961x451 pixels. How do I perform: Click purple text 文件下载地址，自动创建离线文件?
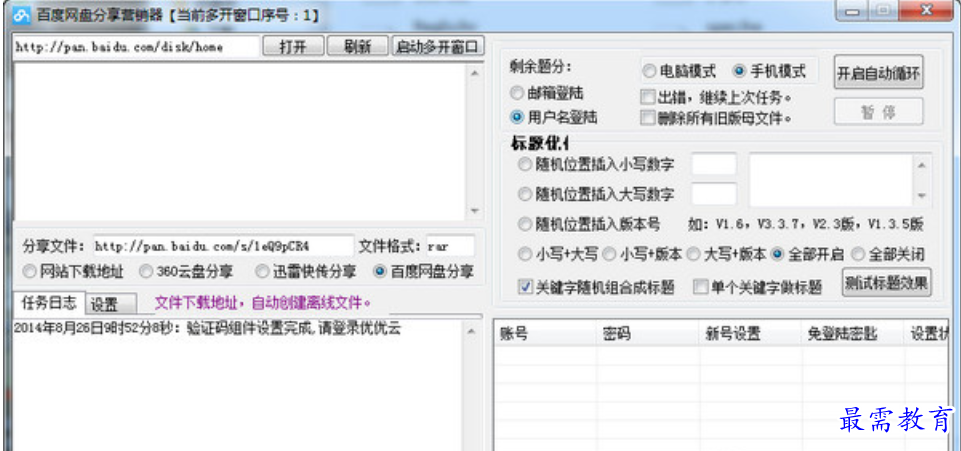[x=263, y=303]
